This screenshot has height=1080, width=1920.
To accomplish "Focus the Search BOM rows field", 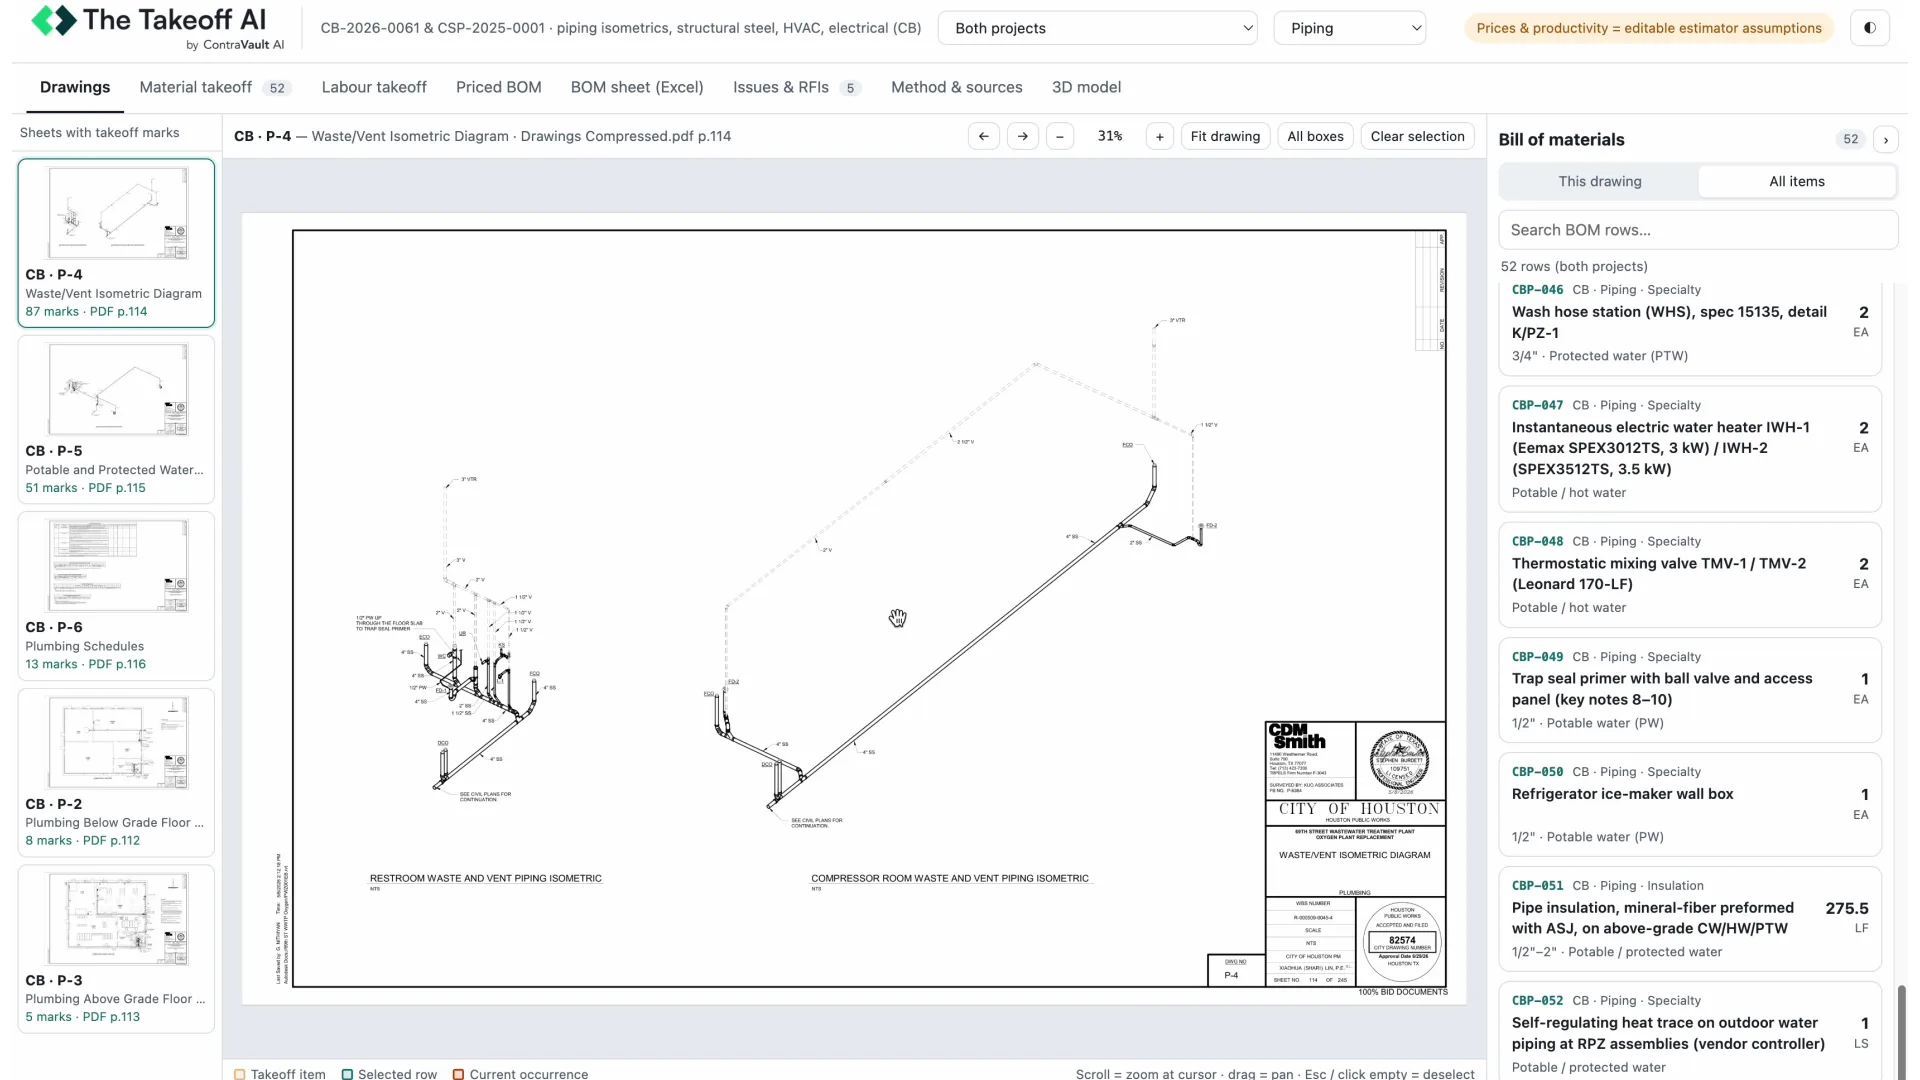I will click(1698, 230).
